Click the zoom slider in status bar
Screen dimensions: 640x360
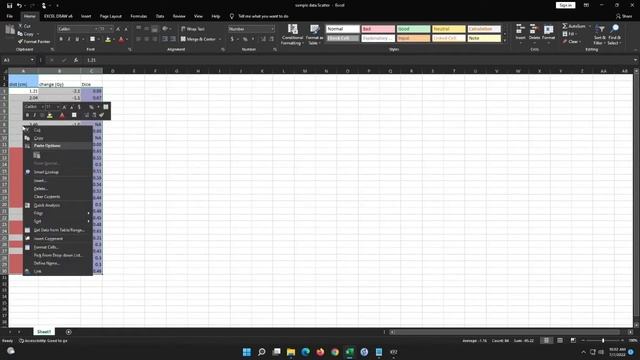[x=603, y=340]
